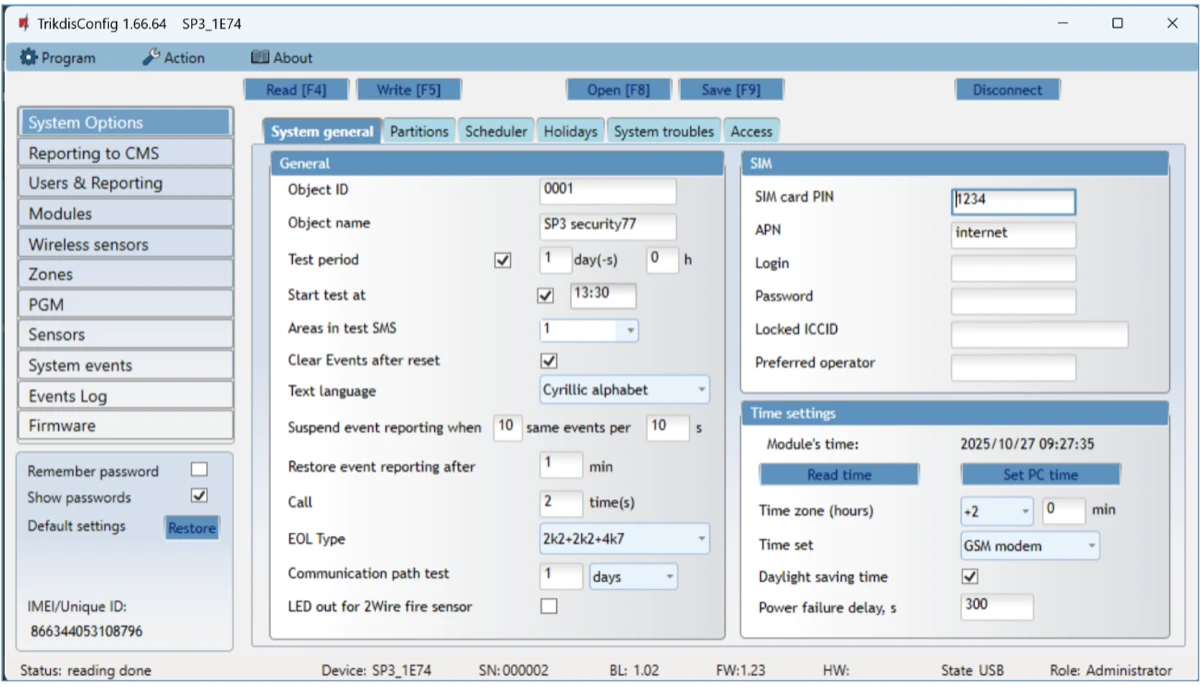This screenshot has width=1200, height=687.
Task: Enable LED out for 2Wire fire sensor
Action: [x=548, y=606]
